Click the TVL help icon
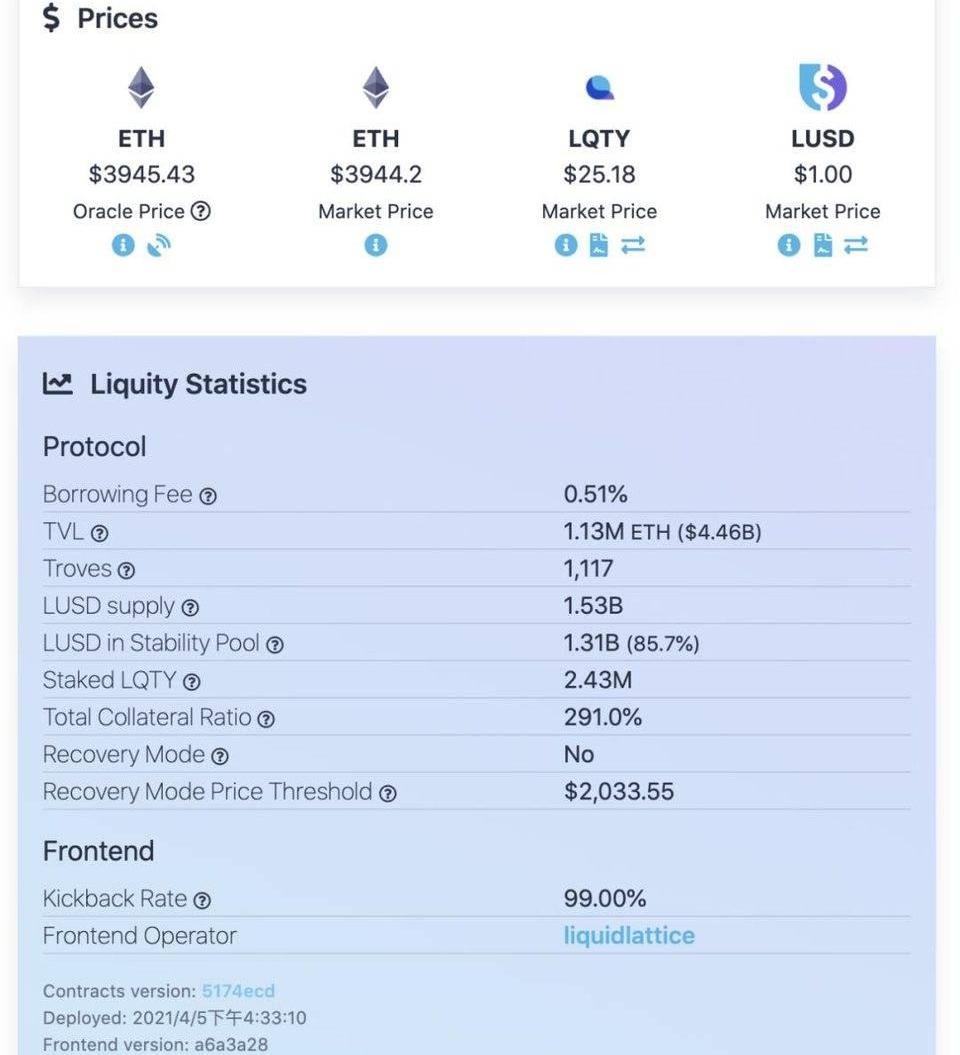Screen dimensions: 960x1055 [99, 534]
